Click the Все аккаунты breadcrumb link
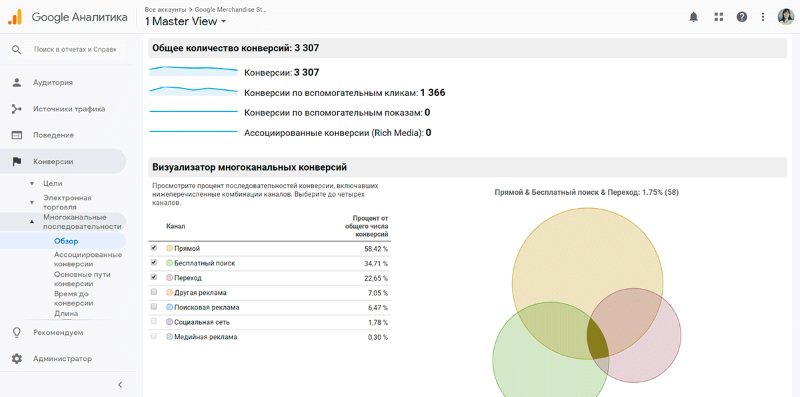 click(165, 9)
